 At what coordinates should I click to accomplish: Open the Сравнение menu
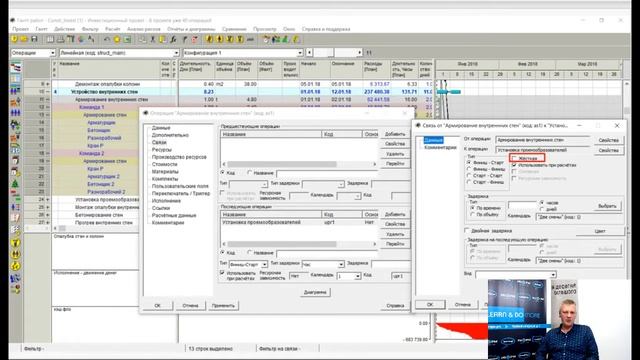234,29
